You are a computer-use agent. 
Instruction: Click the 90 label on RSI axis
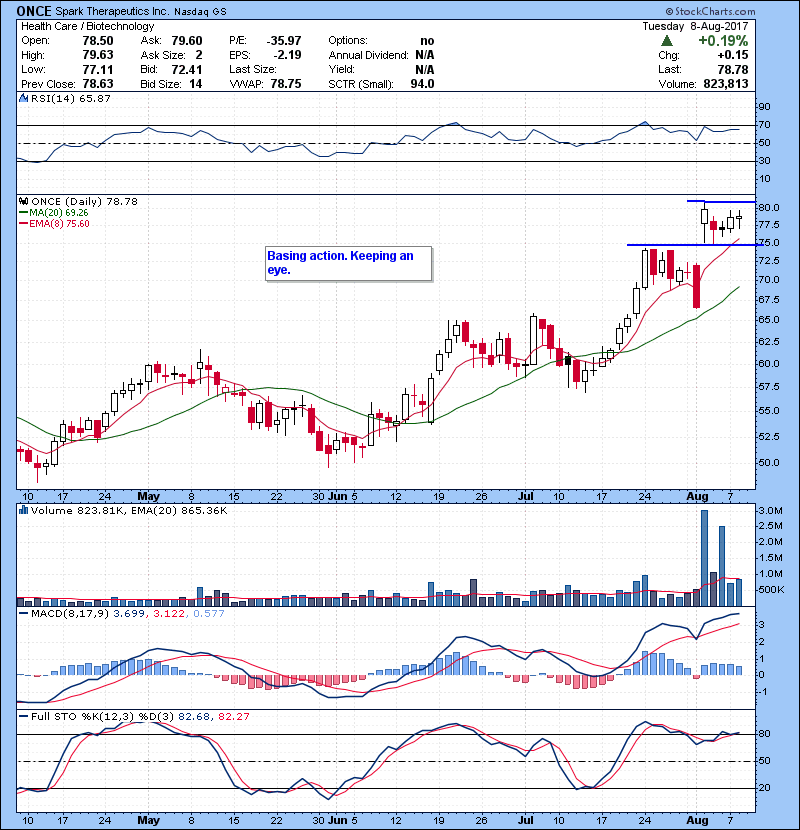765,106
